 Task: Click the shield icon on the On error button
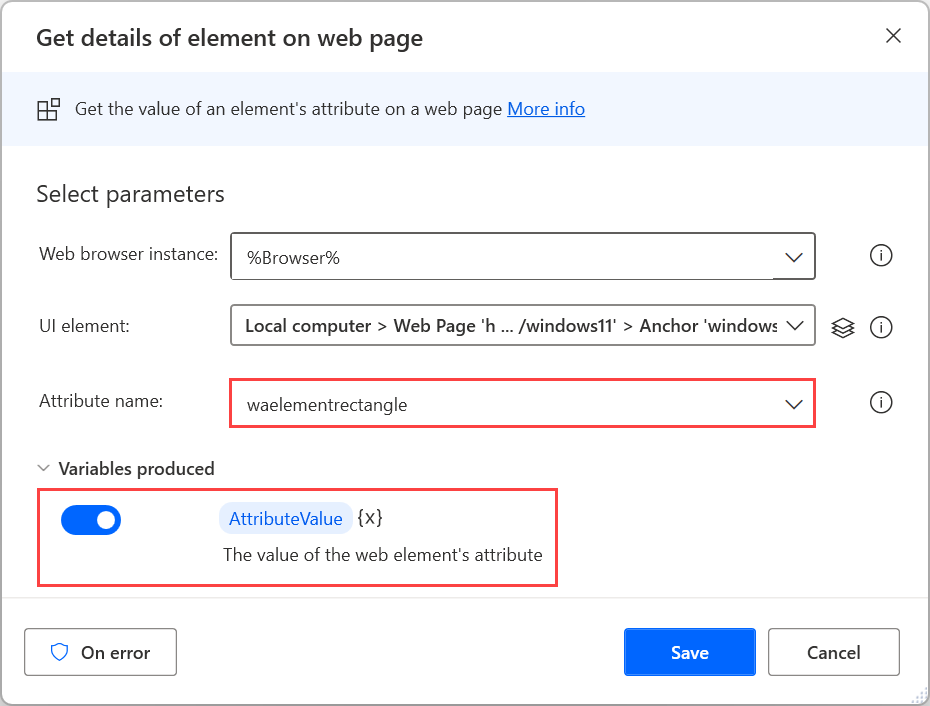click(61, 652)
